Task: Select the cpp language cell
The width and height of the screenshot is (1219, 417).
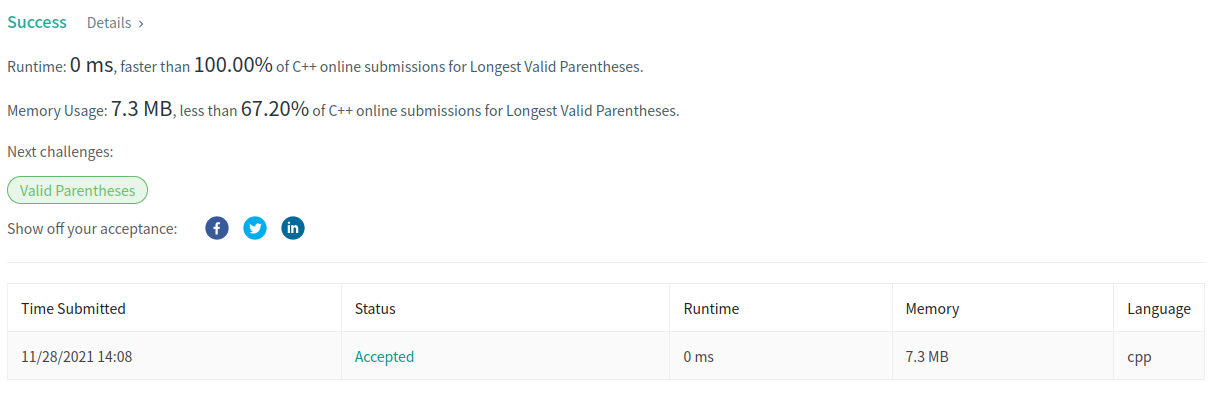Action: 1139,356
